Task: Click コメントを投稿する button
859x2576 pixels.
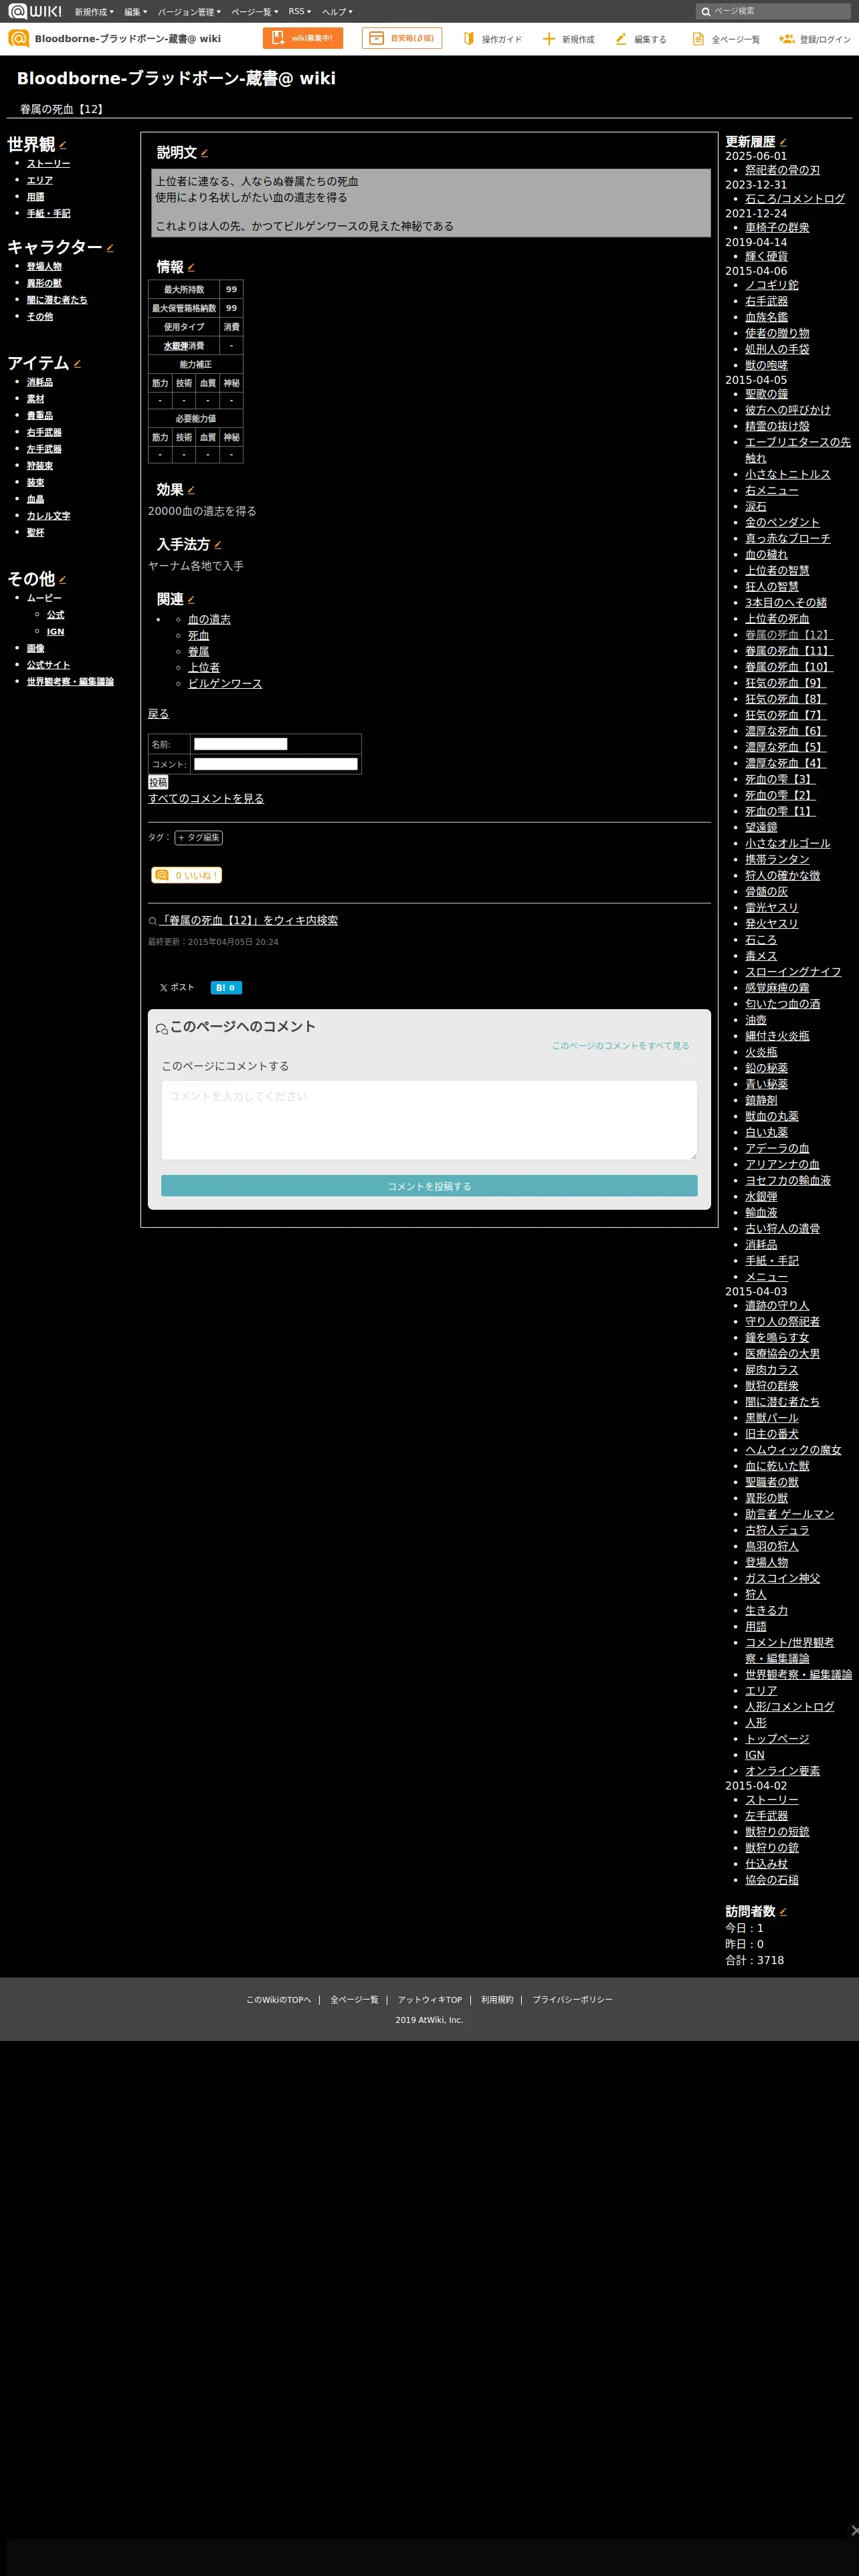Action: pyautogui.click(x=429, y=1186)
